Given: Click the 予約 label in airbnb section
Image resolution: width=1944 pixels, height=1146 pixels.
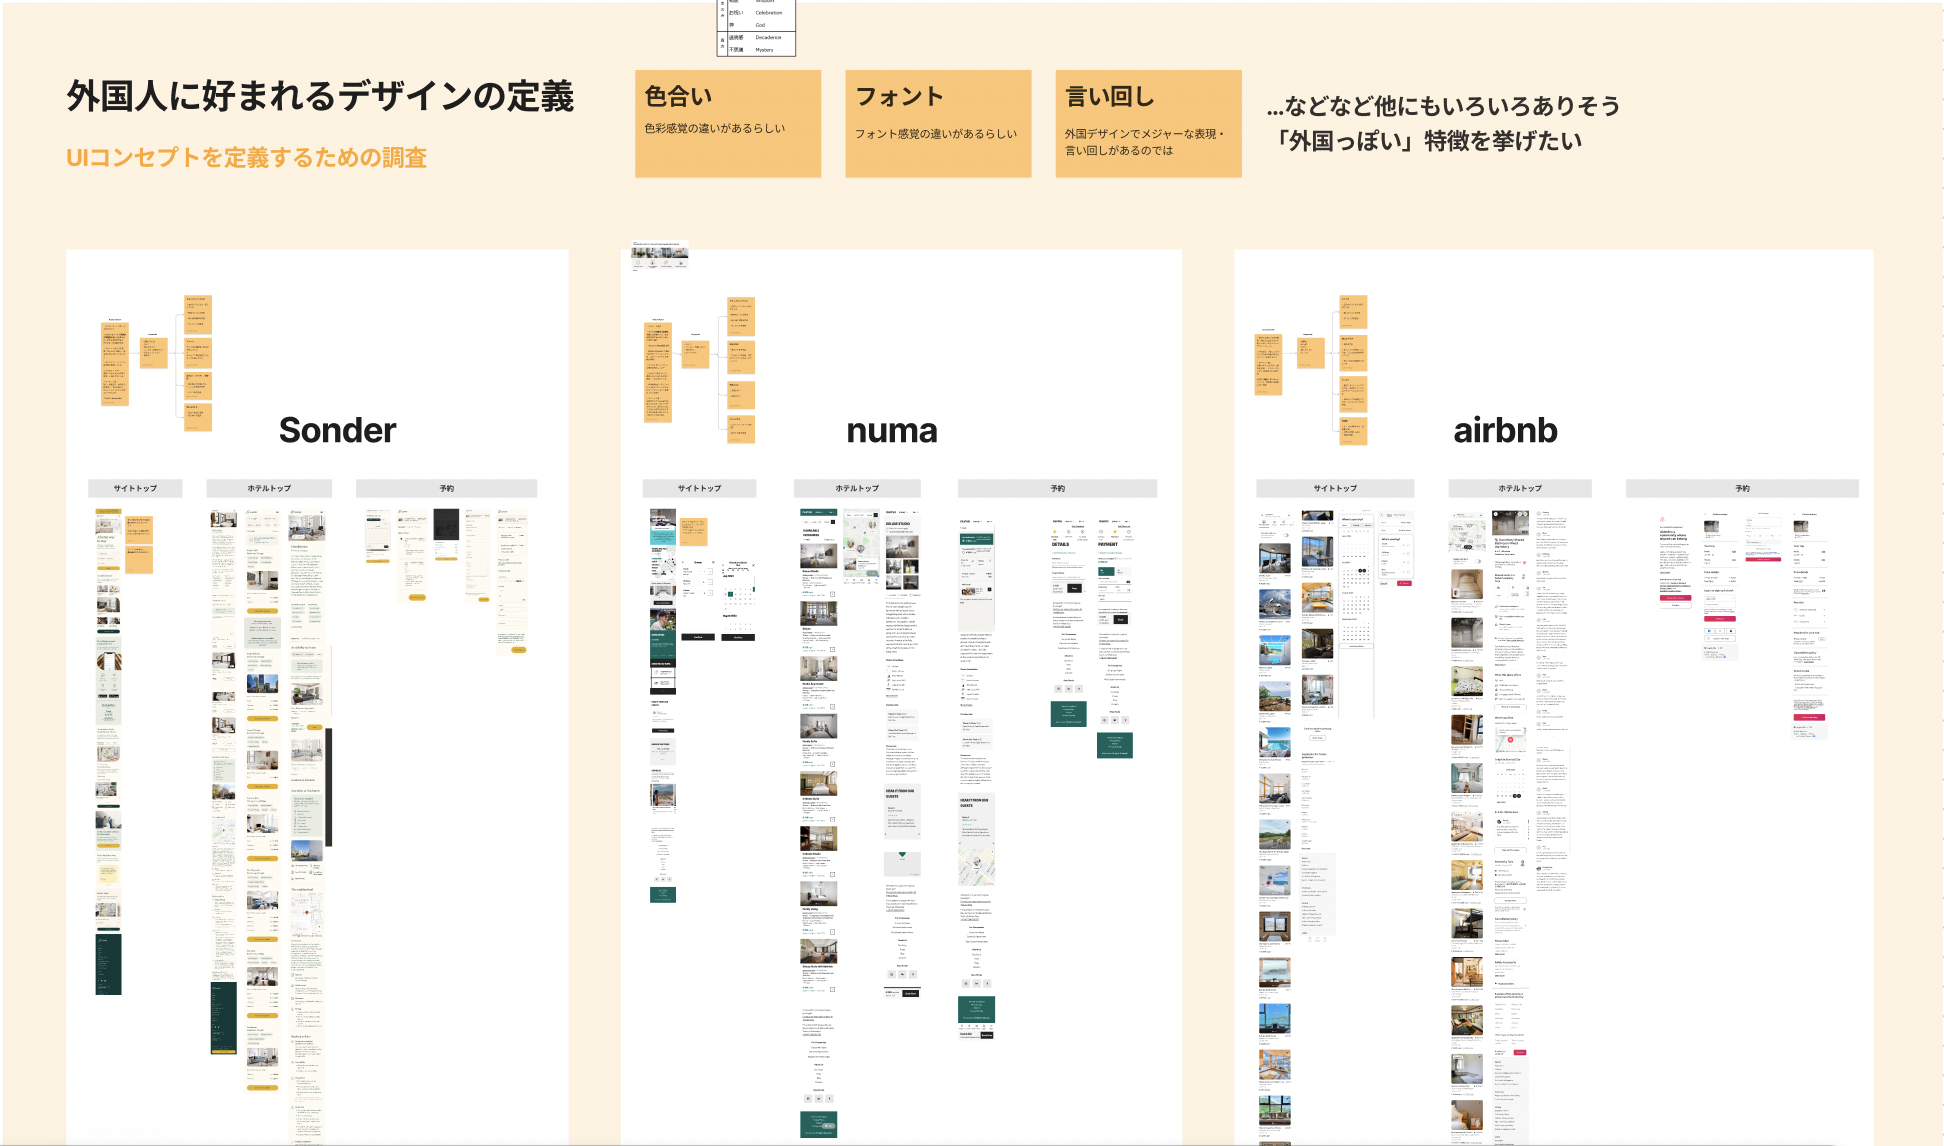Looking at the screenshot, I should tap(1742, 488).
